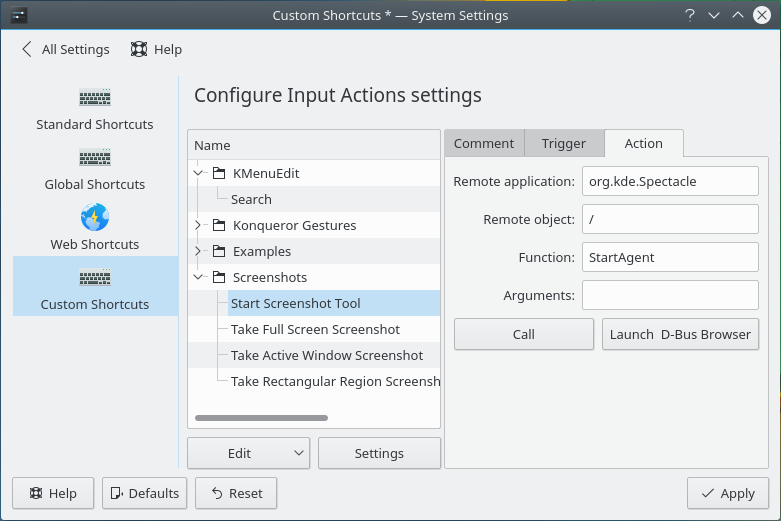Collapse the KMenuEdit tree group
Screen dimensions: 781x521
(198, 173)
